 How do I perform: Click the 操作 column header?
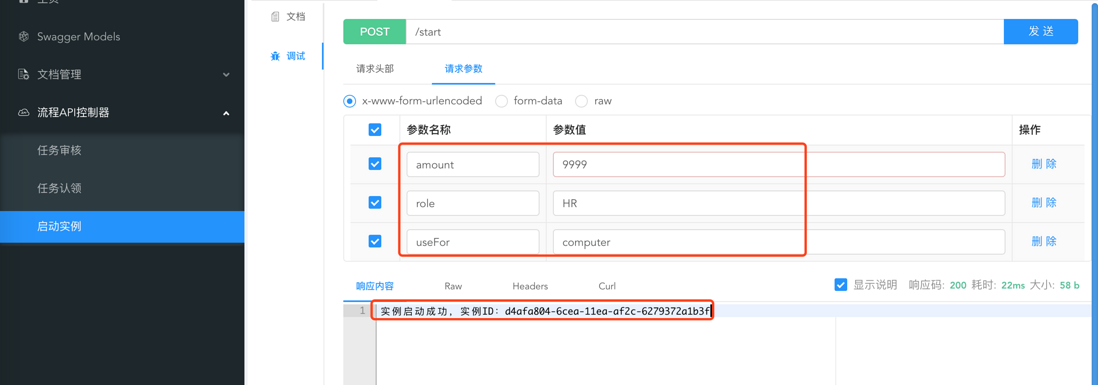coord(1029,130)
